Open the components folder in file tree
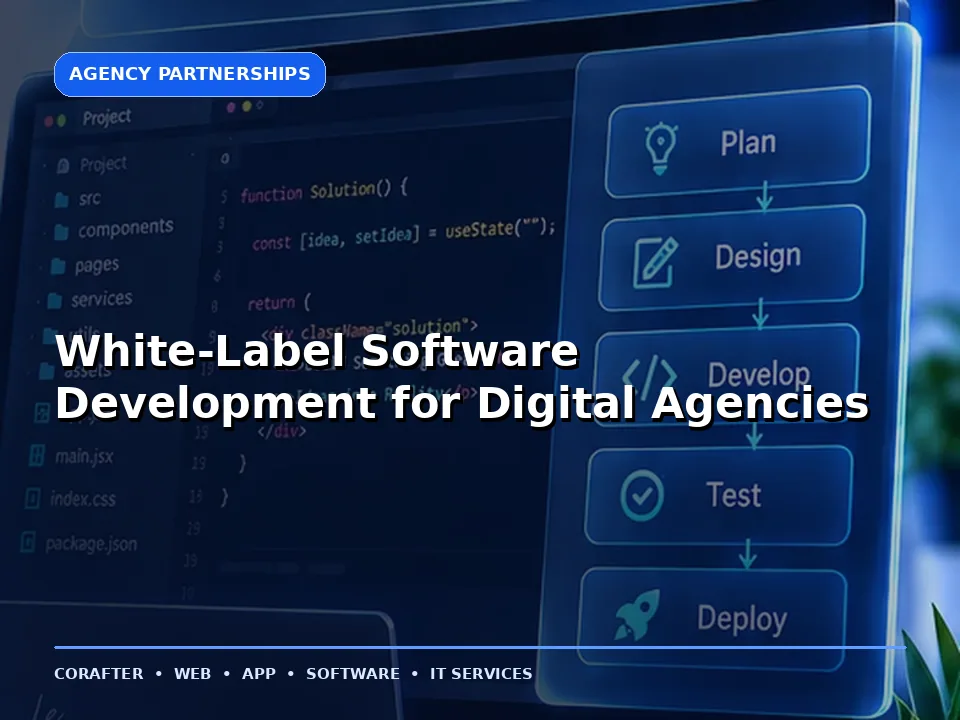 126,228
